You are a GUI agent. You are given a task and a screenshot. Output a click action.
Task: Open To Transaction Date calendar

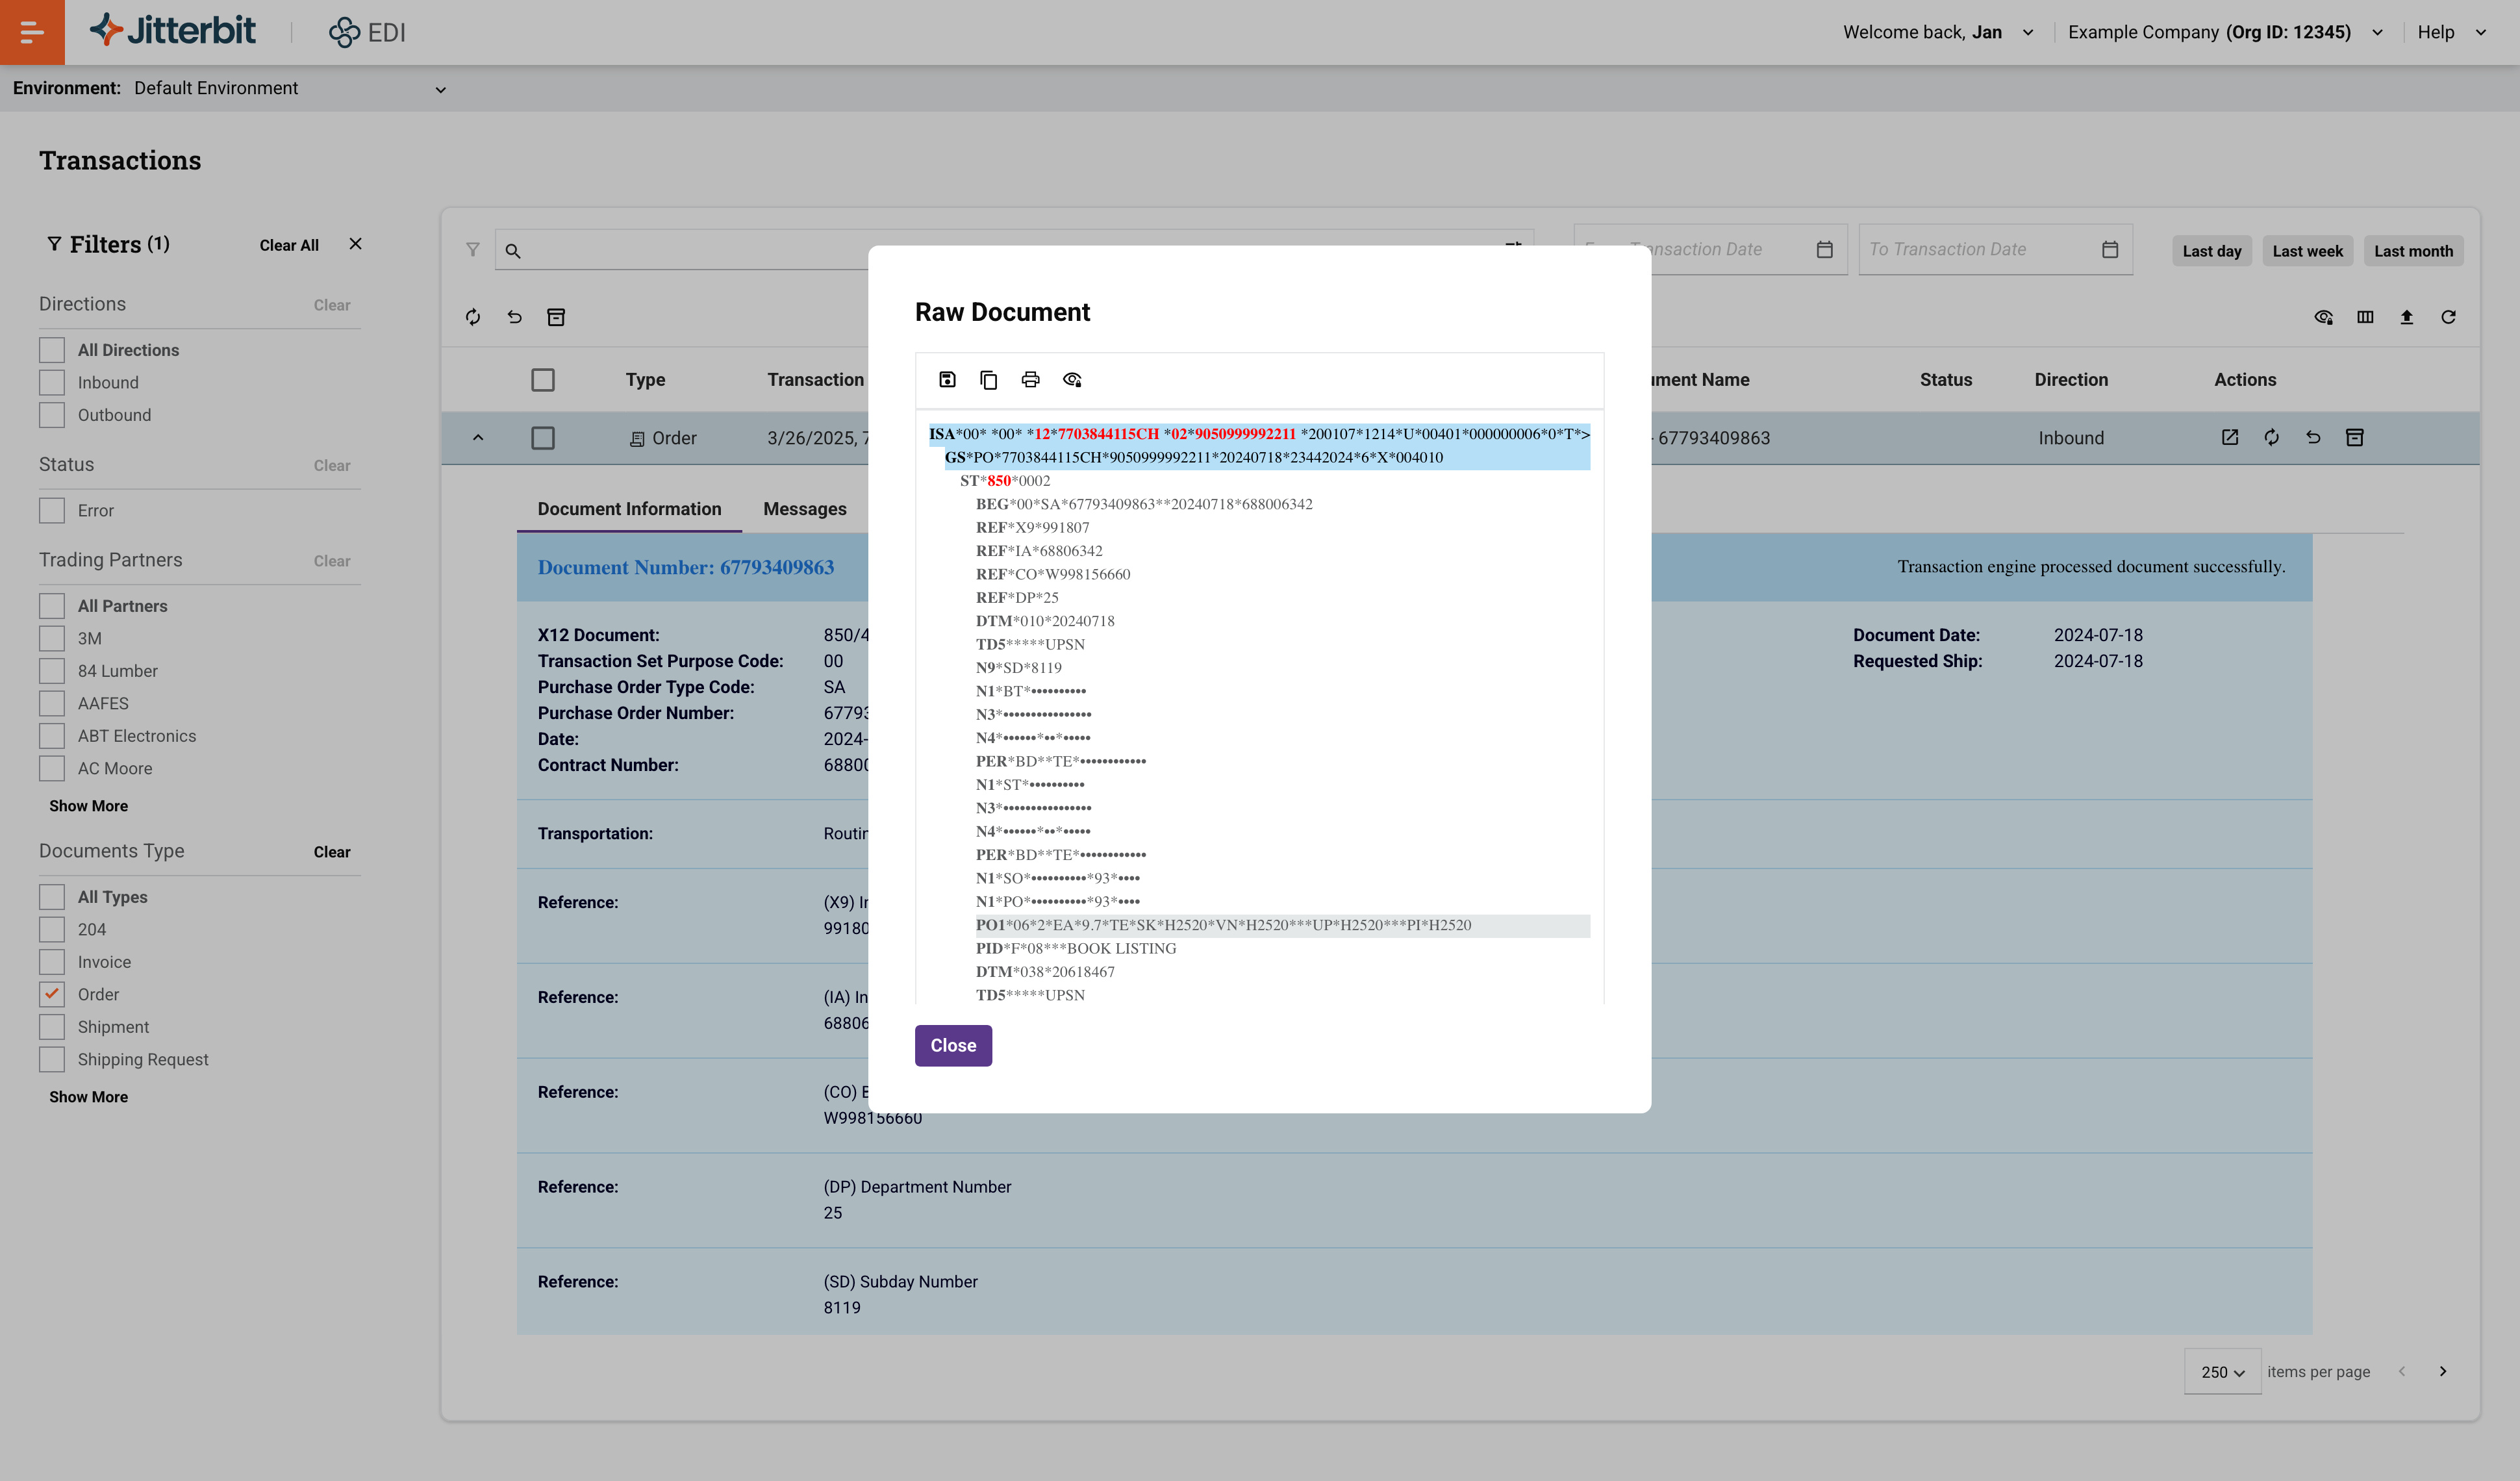point(2110,249)
